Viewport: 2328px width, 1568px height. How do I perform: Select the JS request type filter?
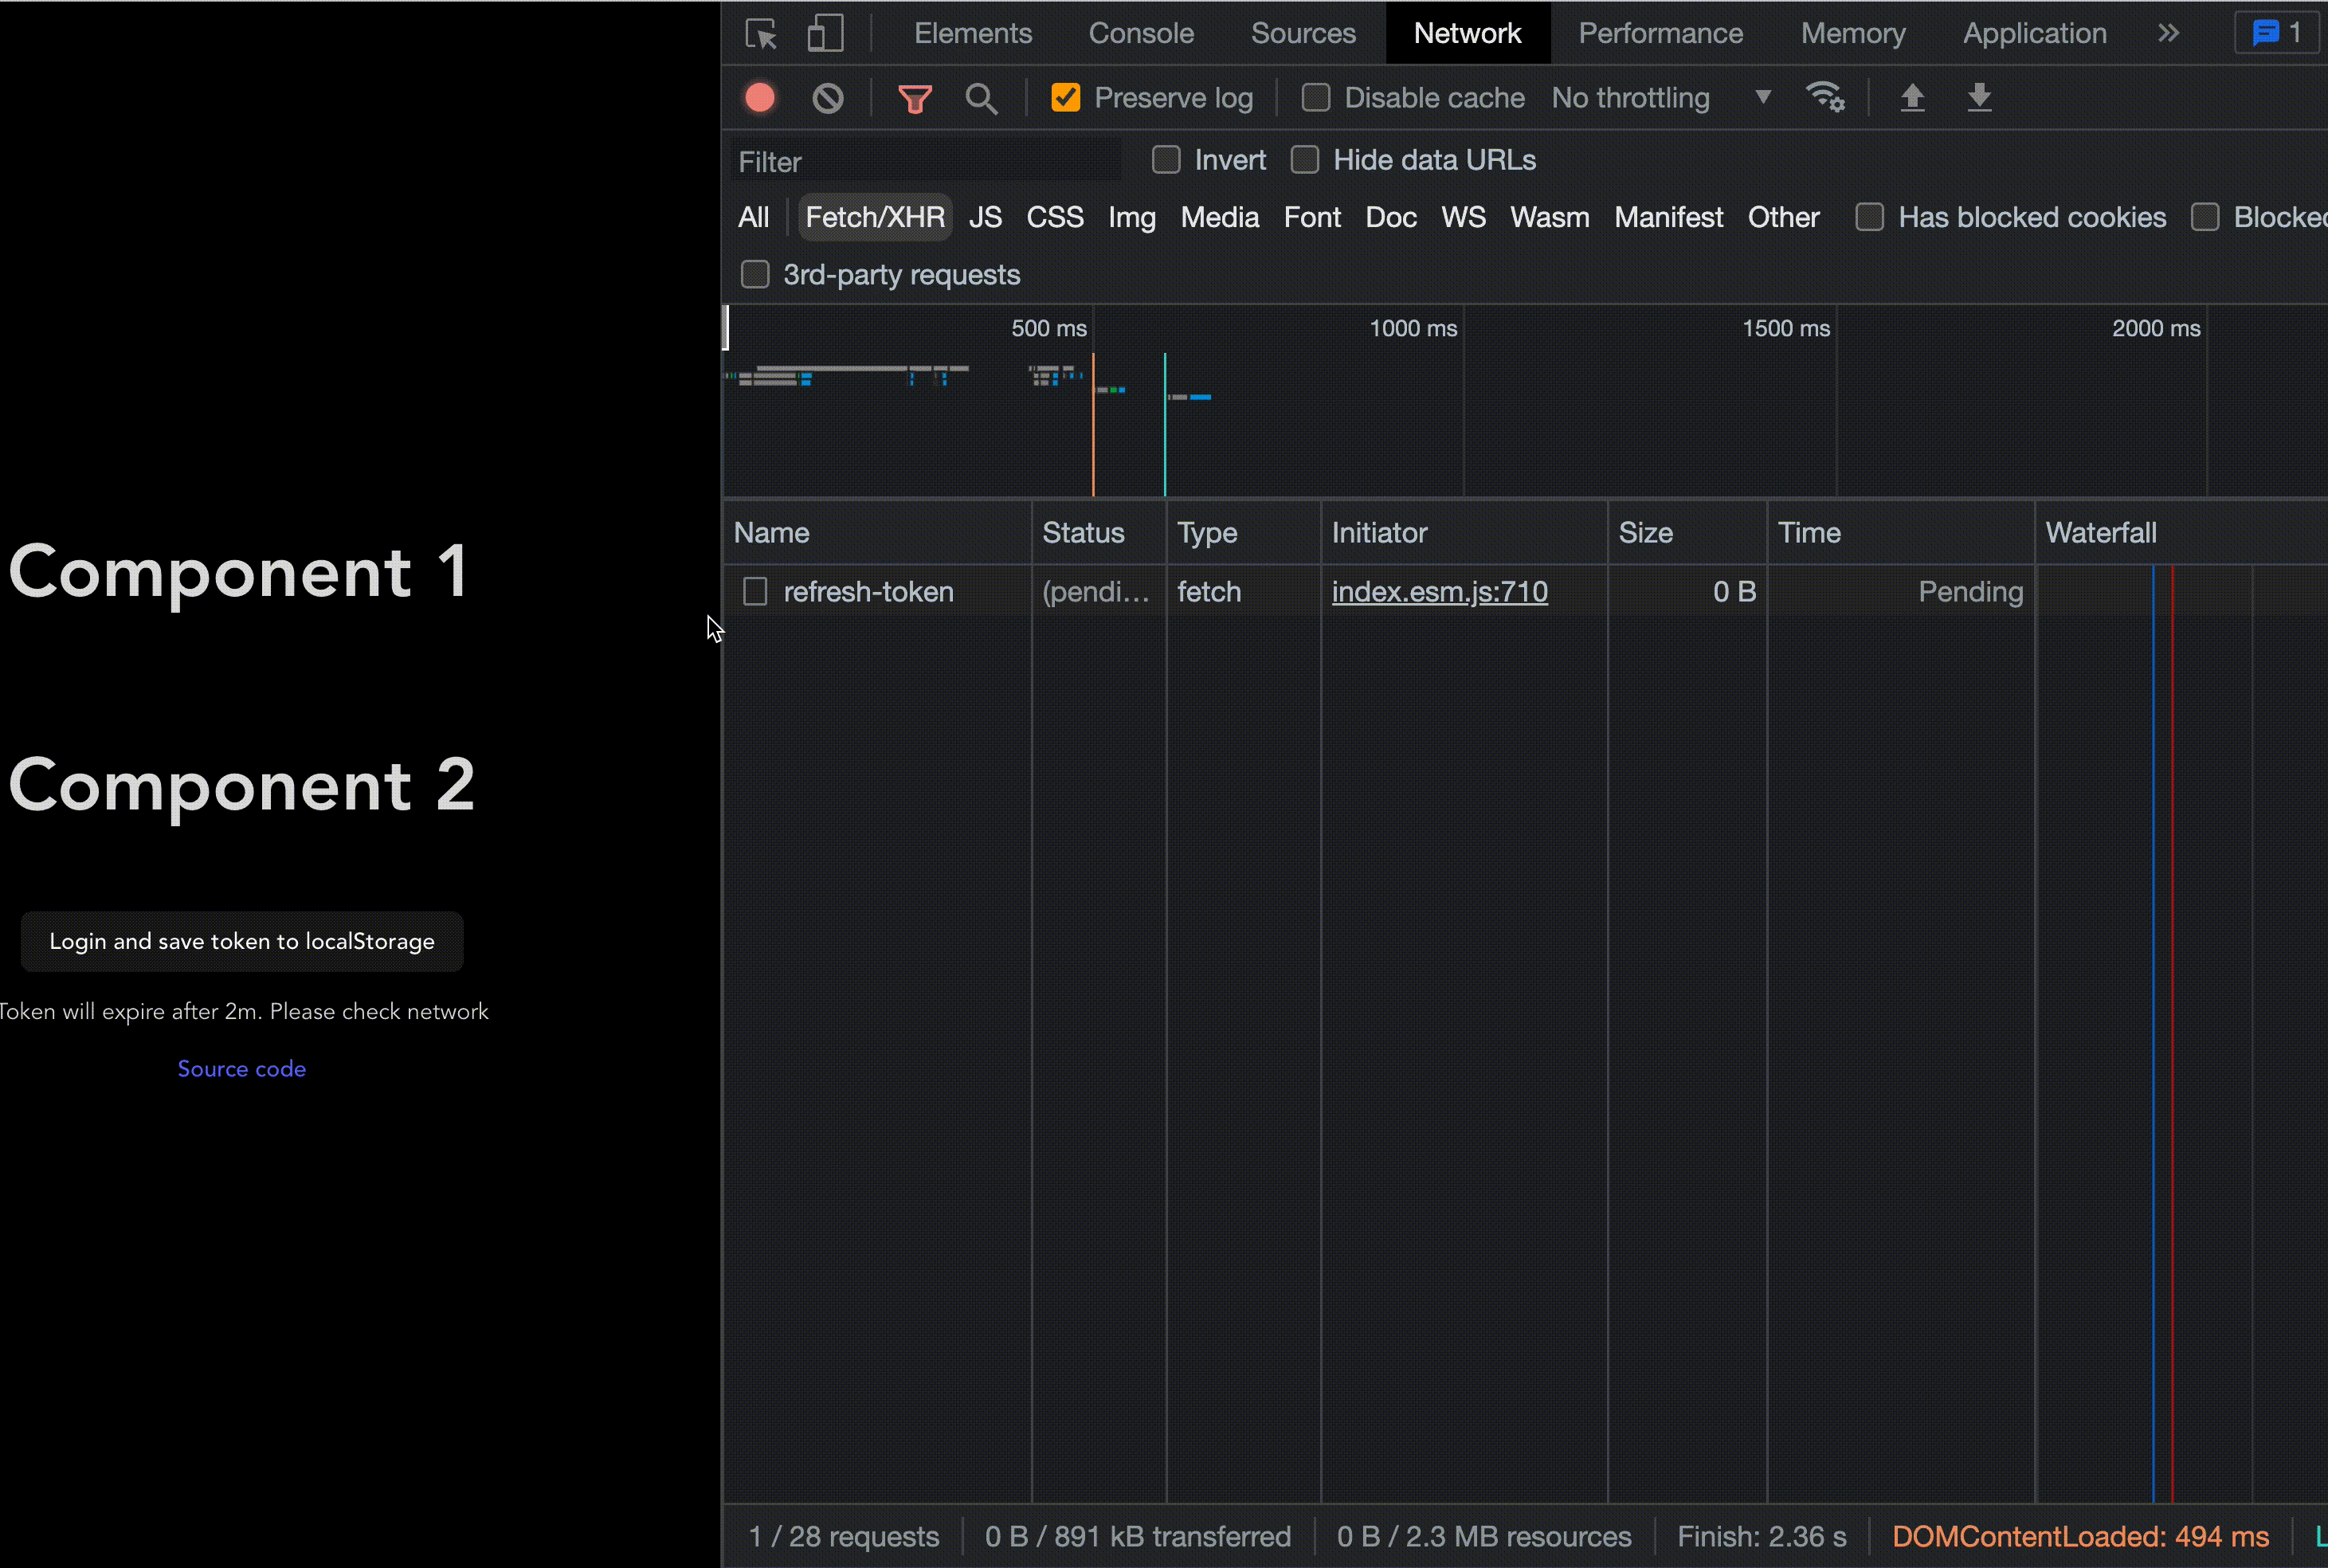point(985,217)
